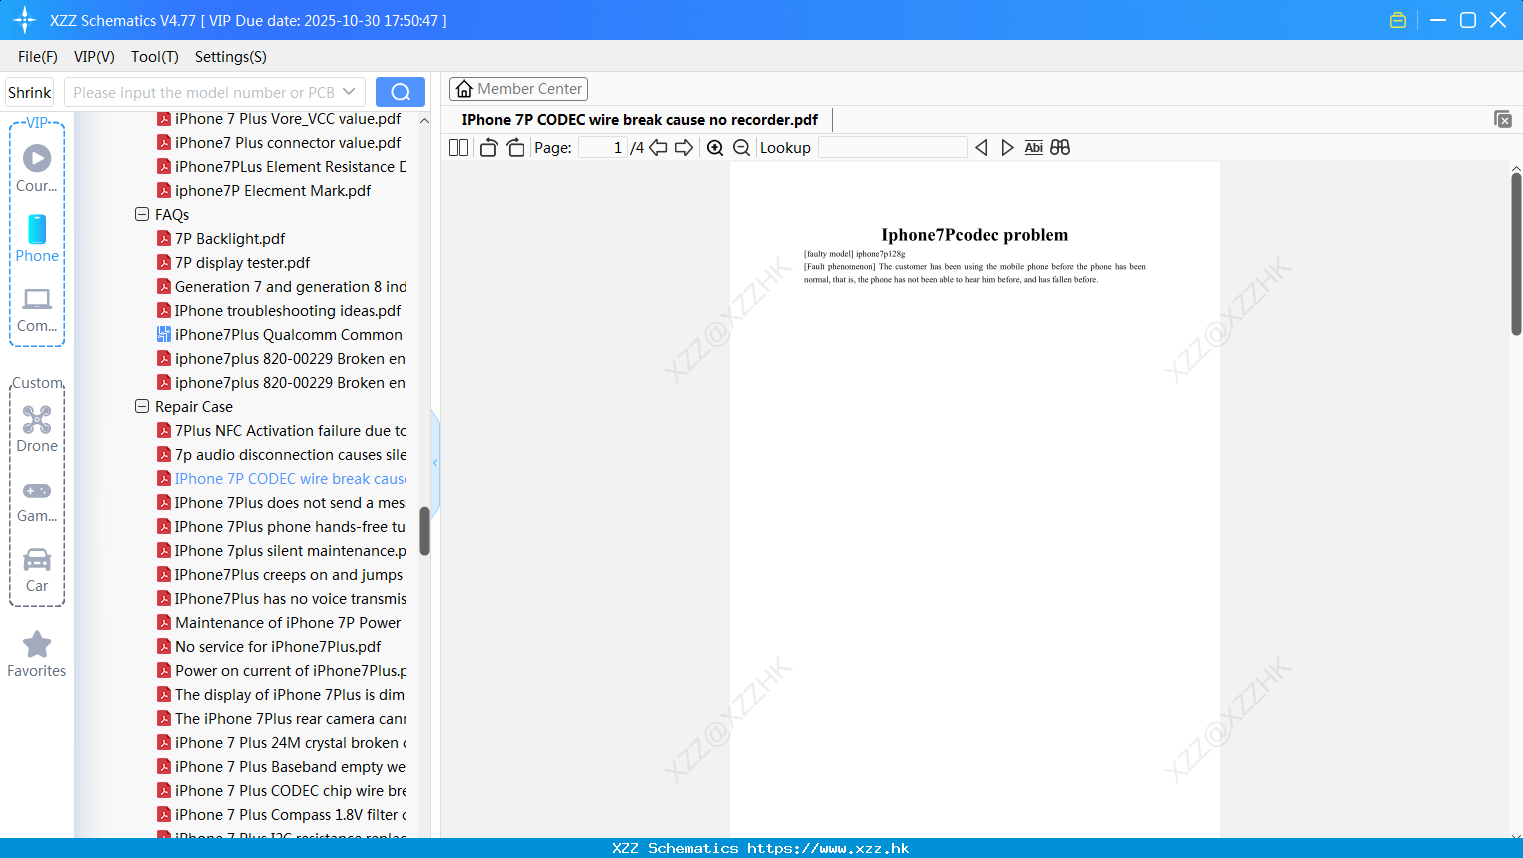Click the PDF viewer vertical scrollbar
This screenshot has height=858, width=1523.
coord(1516,253)
